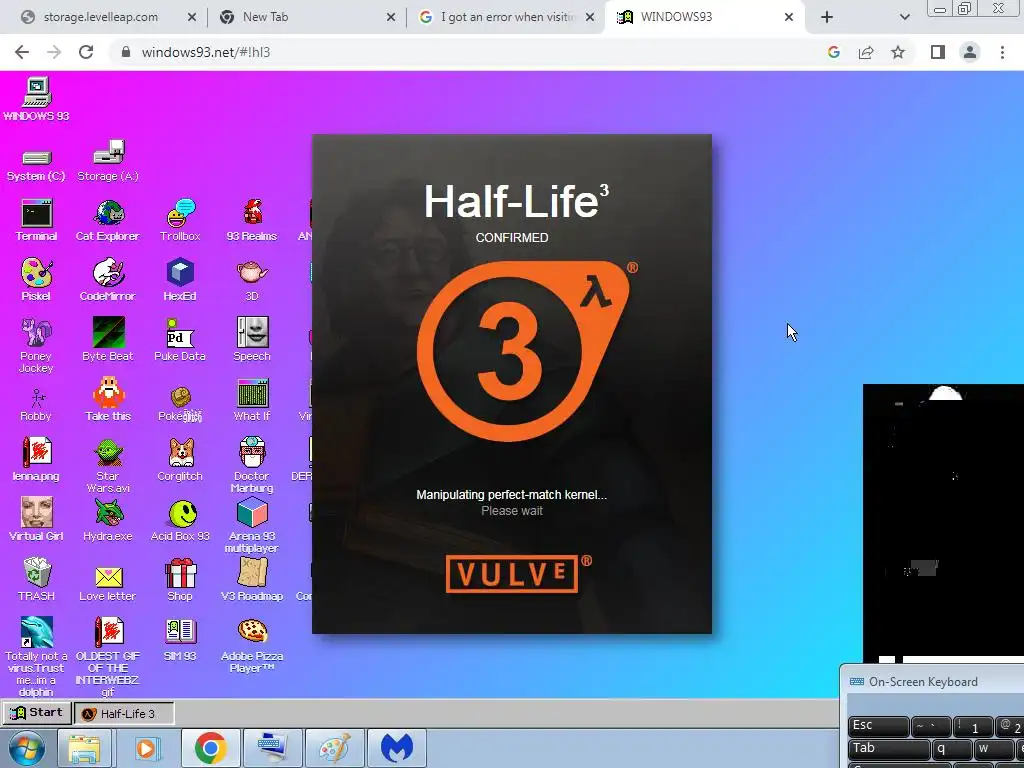Screen dimensions: 1024x768
Task: Launch the Poney Jockey icon
Action: [36, 345]
